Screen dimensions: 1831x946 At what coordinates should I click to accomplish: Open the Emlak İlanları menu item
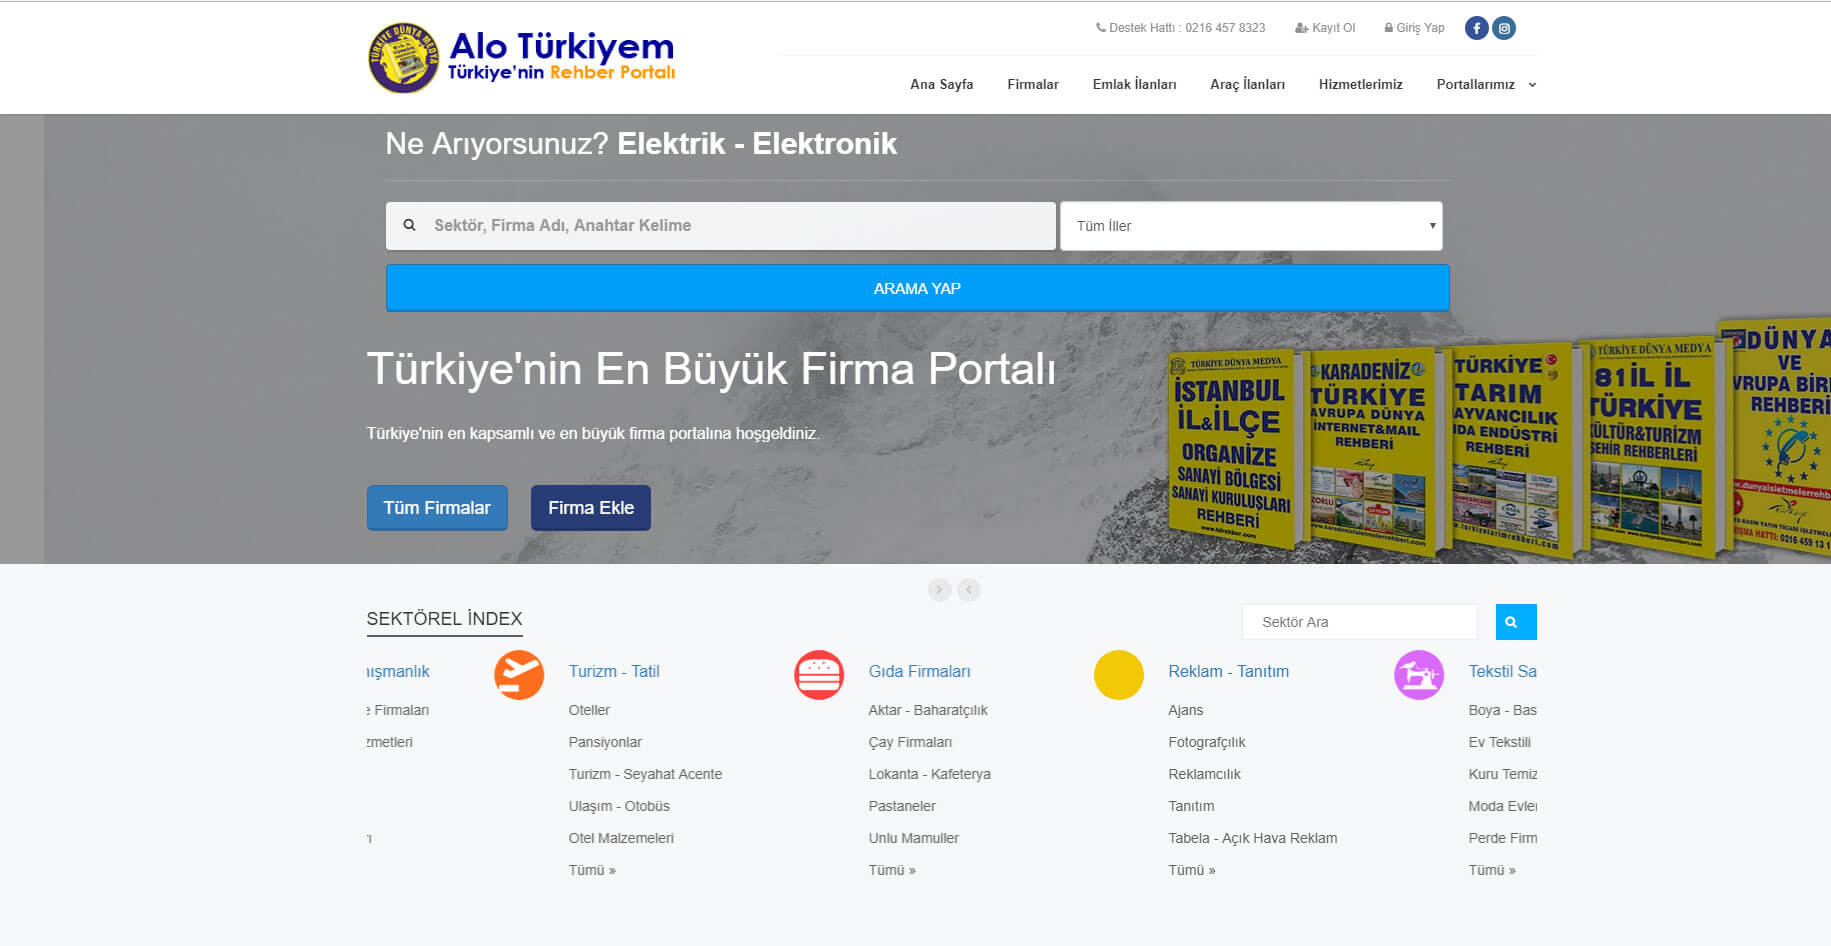click(1134, 84)
